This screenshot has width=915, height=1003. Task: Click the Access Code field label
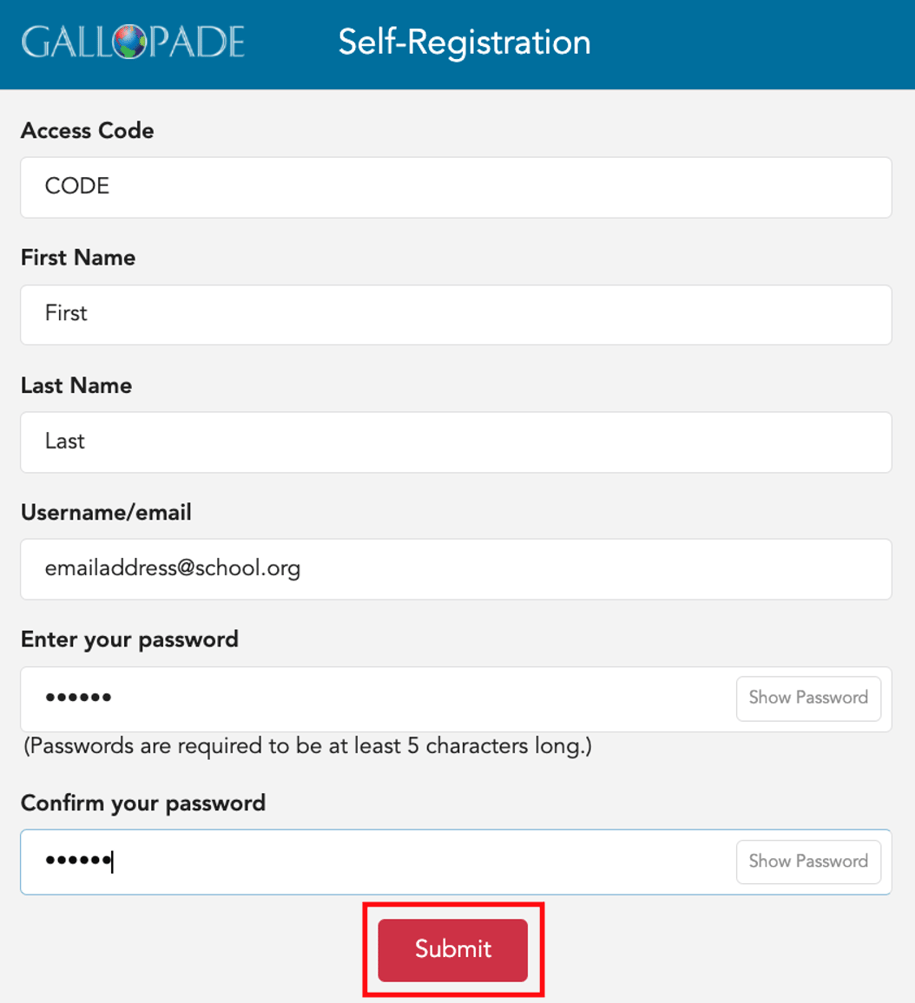pyautogui.click(x=87, y=131)
